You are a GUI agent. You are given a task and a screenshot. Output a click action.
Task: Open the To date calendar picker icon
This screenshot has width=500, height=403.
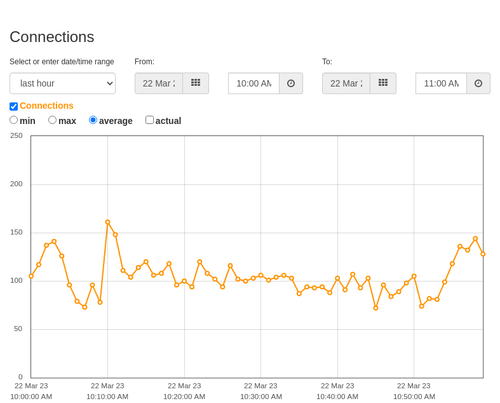tap(383, 83)
